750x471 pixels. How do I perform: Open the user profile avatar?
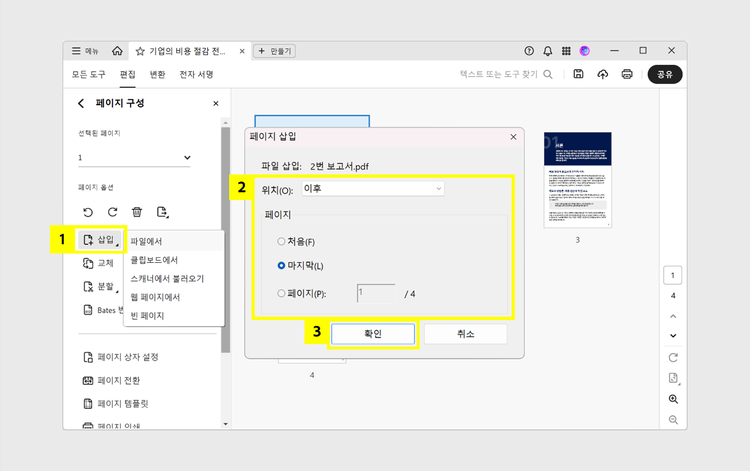[585, 51]
